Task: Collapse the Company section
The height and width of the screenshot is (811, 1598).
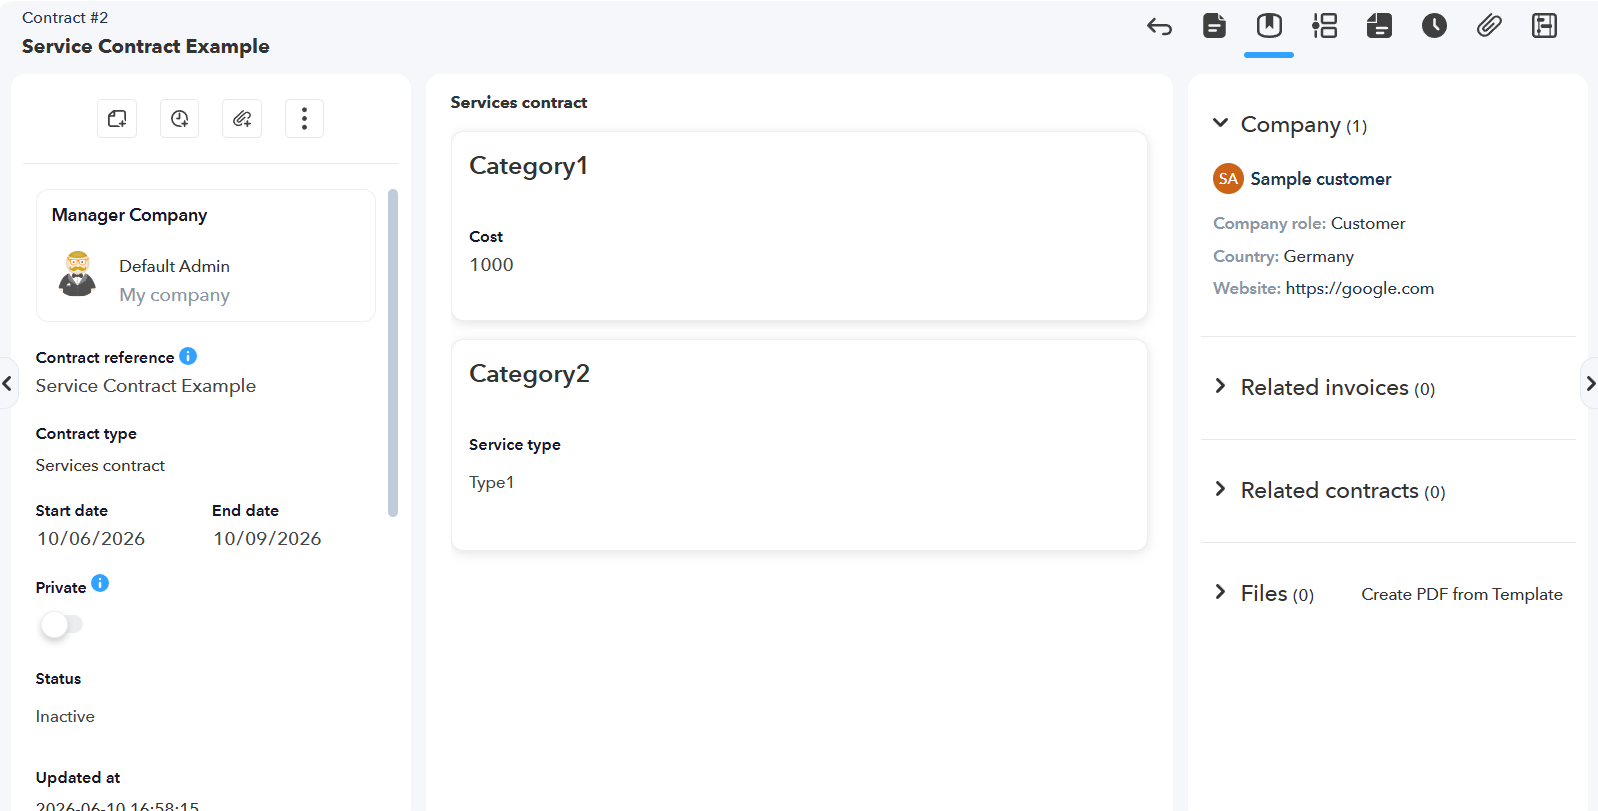Action: [x=1220, y=123]
